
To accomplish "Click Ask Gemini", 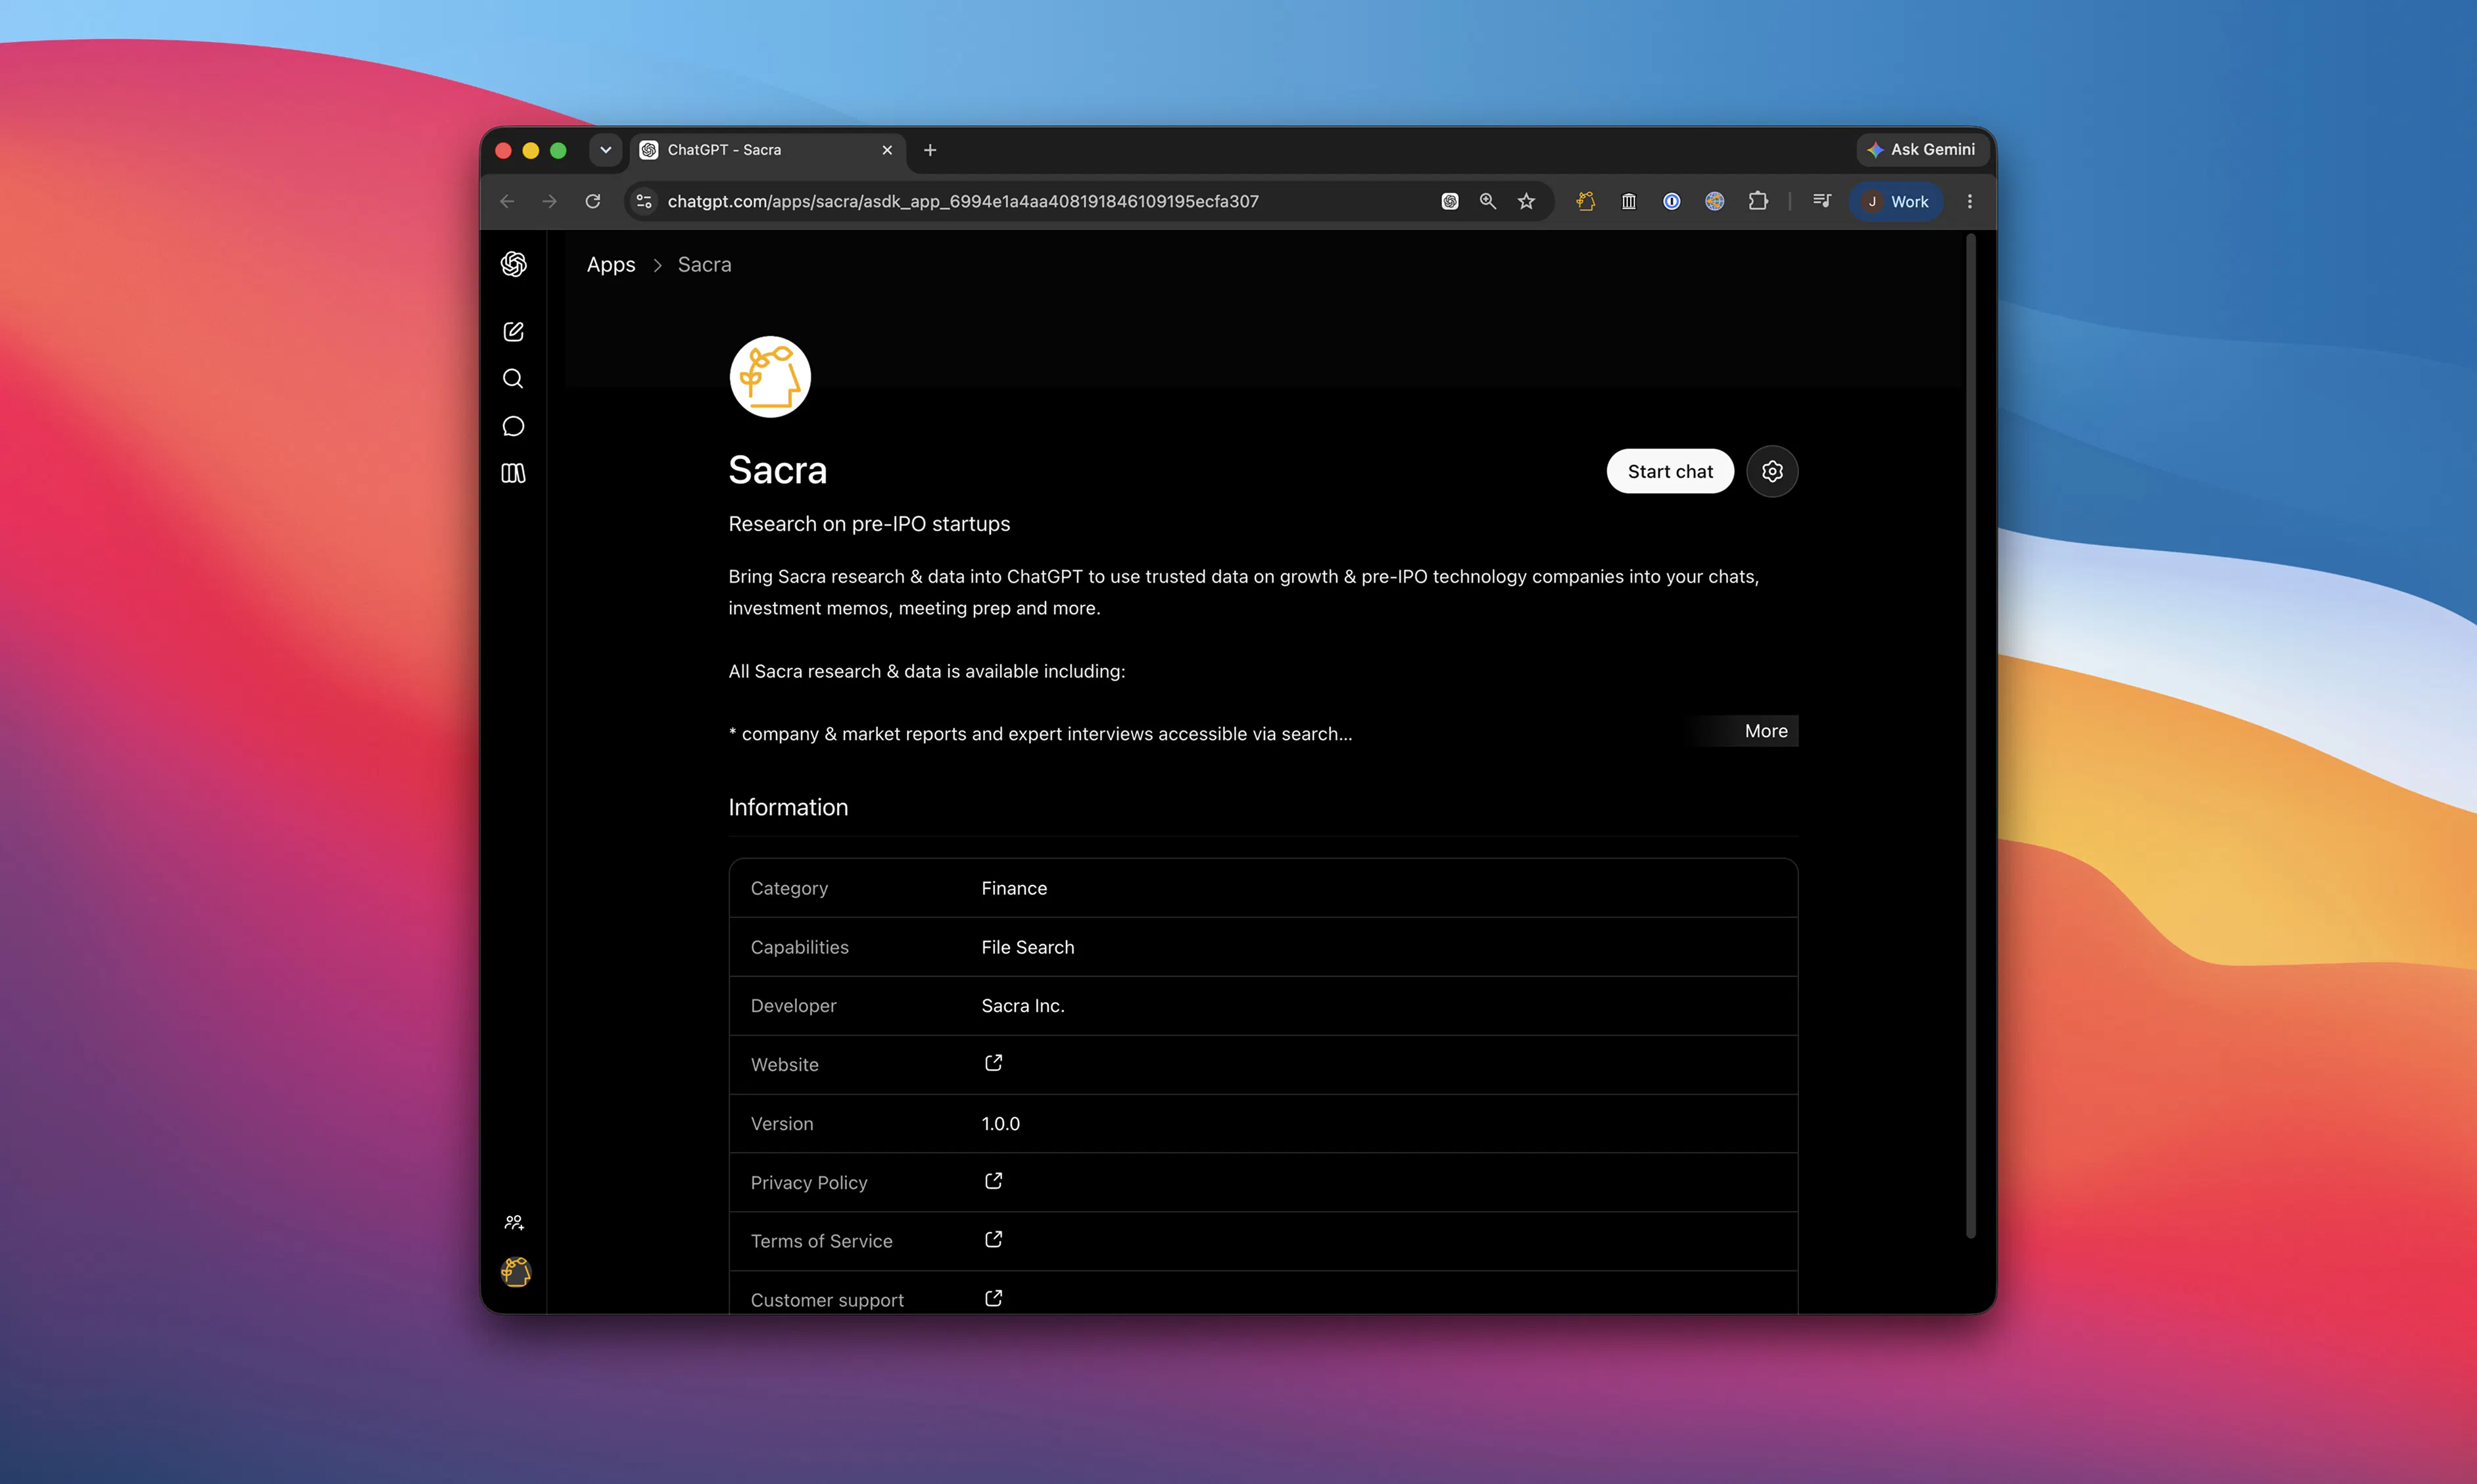I will pos(1921,149).
